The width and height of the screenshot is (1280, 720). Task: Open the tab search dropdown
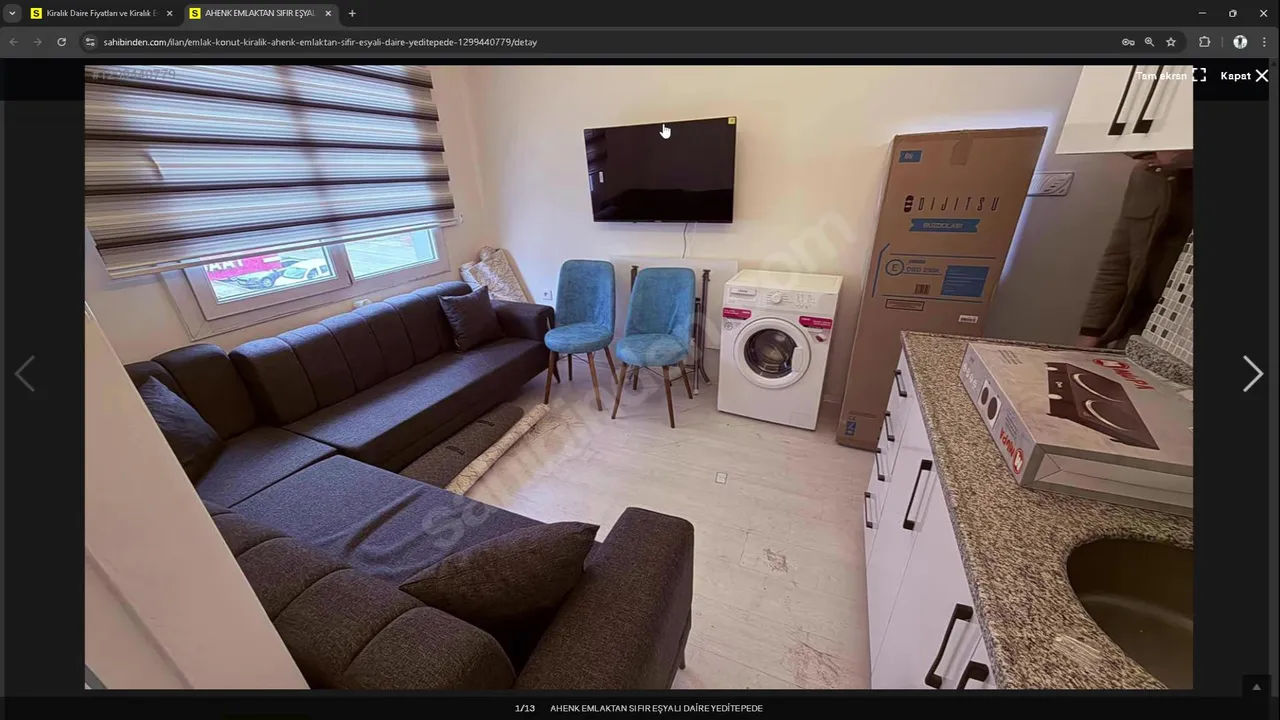pyautogui.click(x=12, y=13)
